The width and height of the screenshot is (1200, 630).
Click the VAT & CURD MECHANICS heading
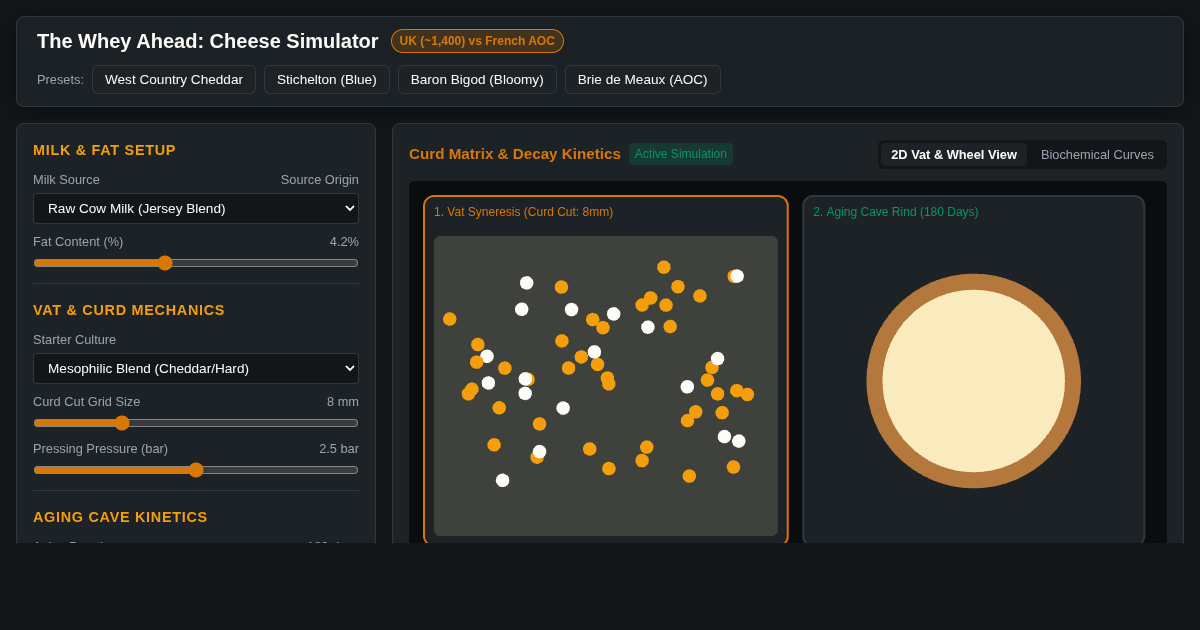point(129,310)
